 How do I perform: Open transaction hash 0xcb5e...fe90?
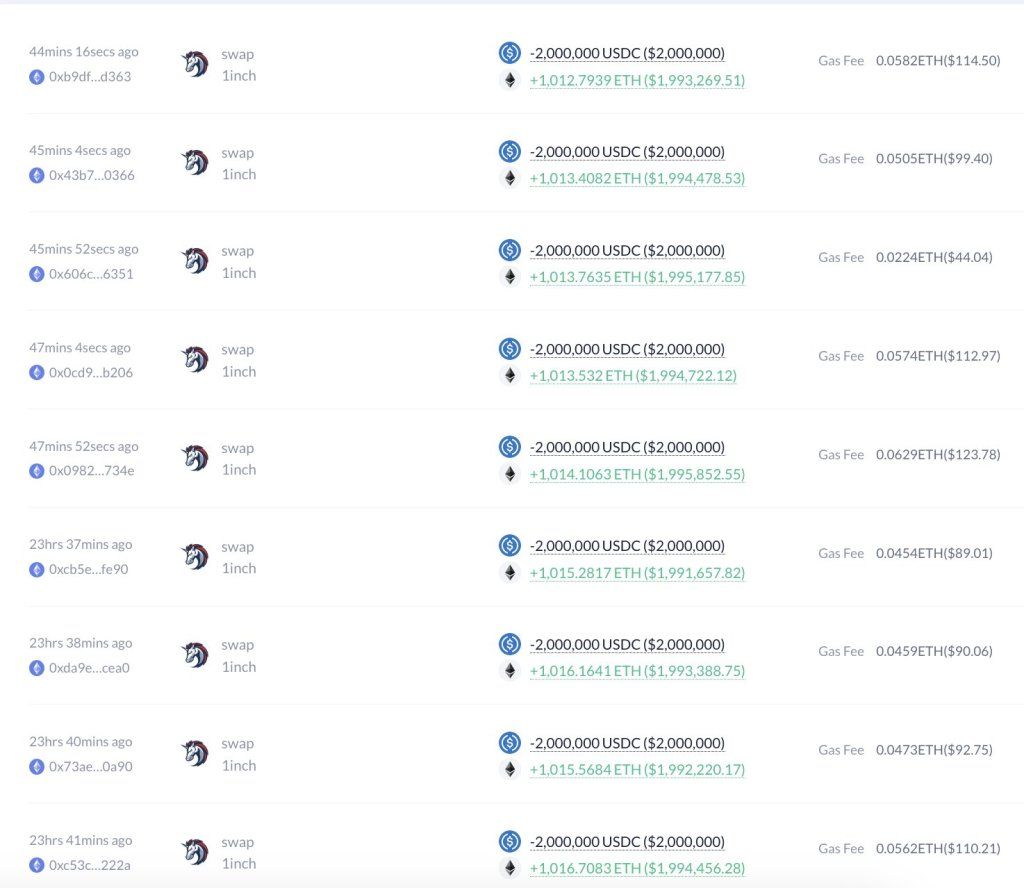pos(88,569)
